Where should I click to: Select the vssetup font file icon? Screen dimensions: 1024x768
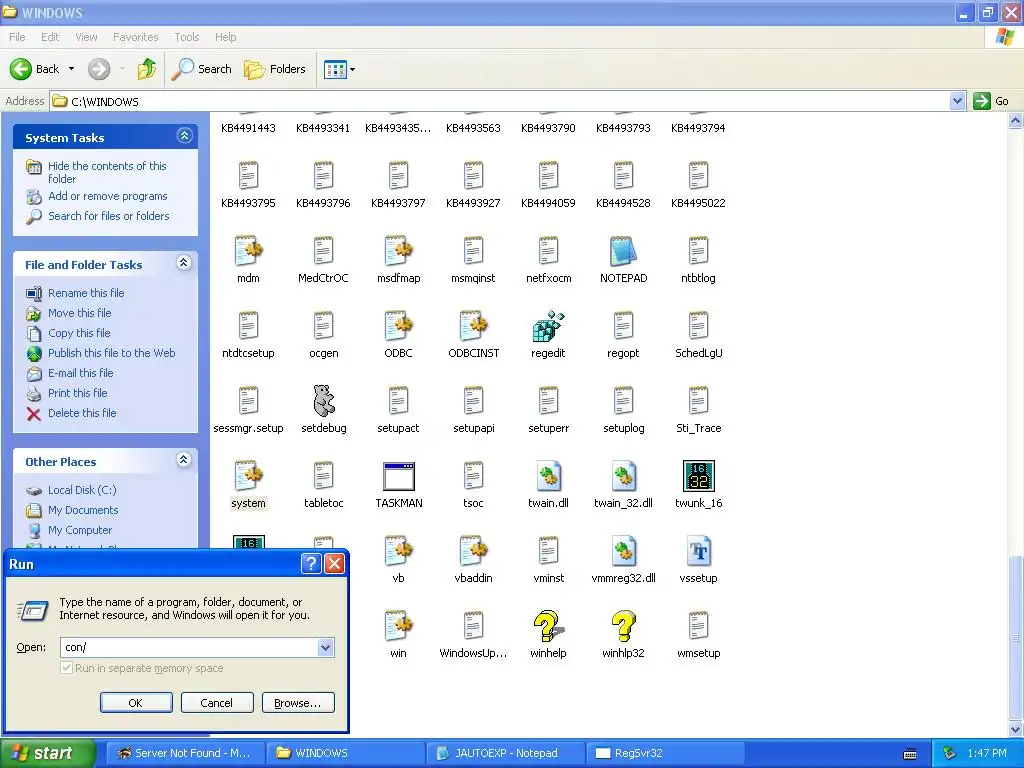click(x=698, y=551)
